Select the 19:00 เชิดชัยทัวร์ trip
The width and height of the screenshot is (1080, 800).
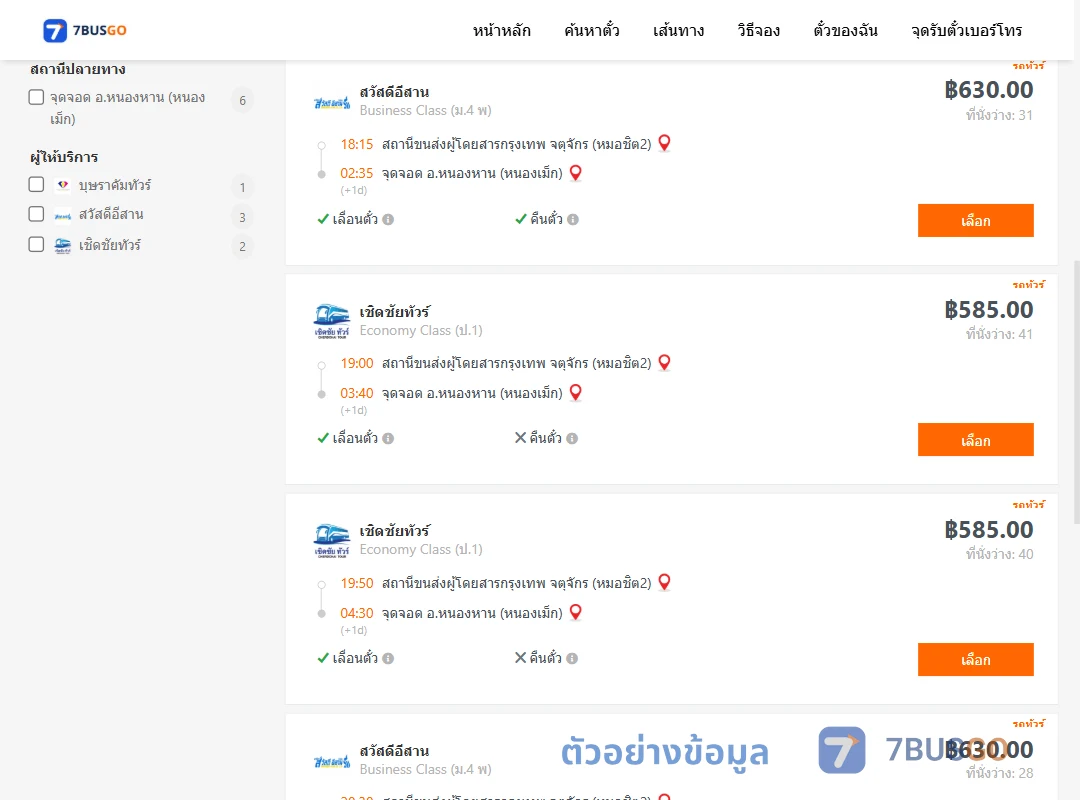975,440
